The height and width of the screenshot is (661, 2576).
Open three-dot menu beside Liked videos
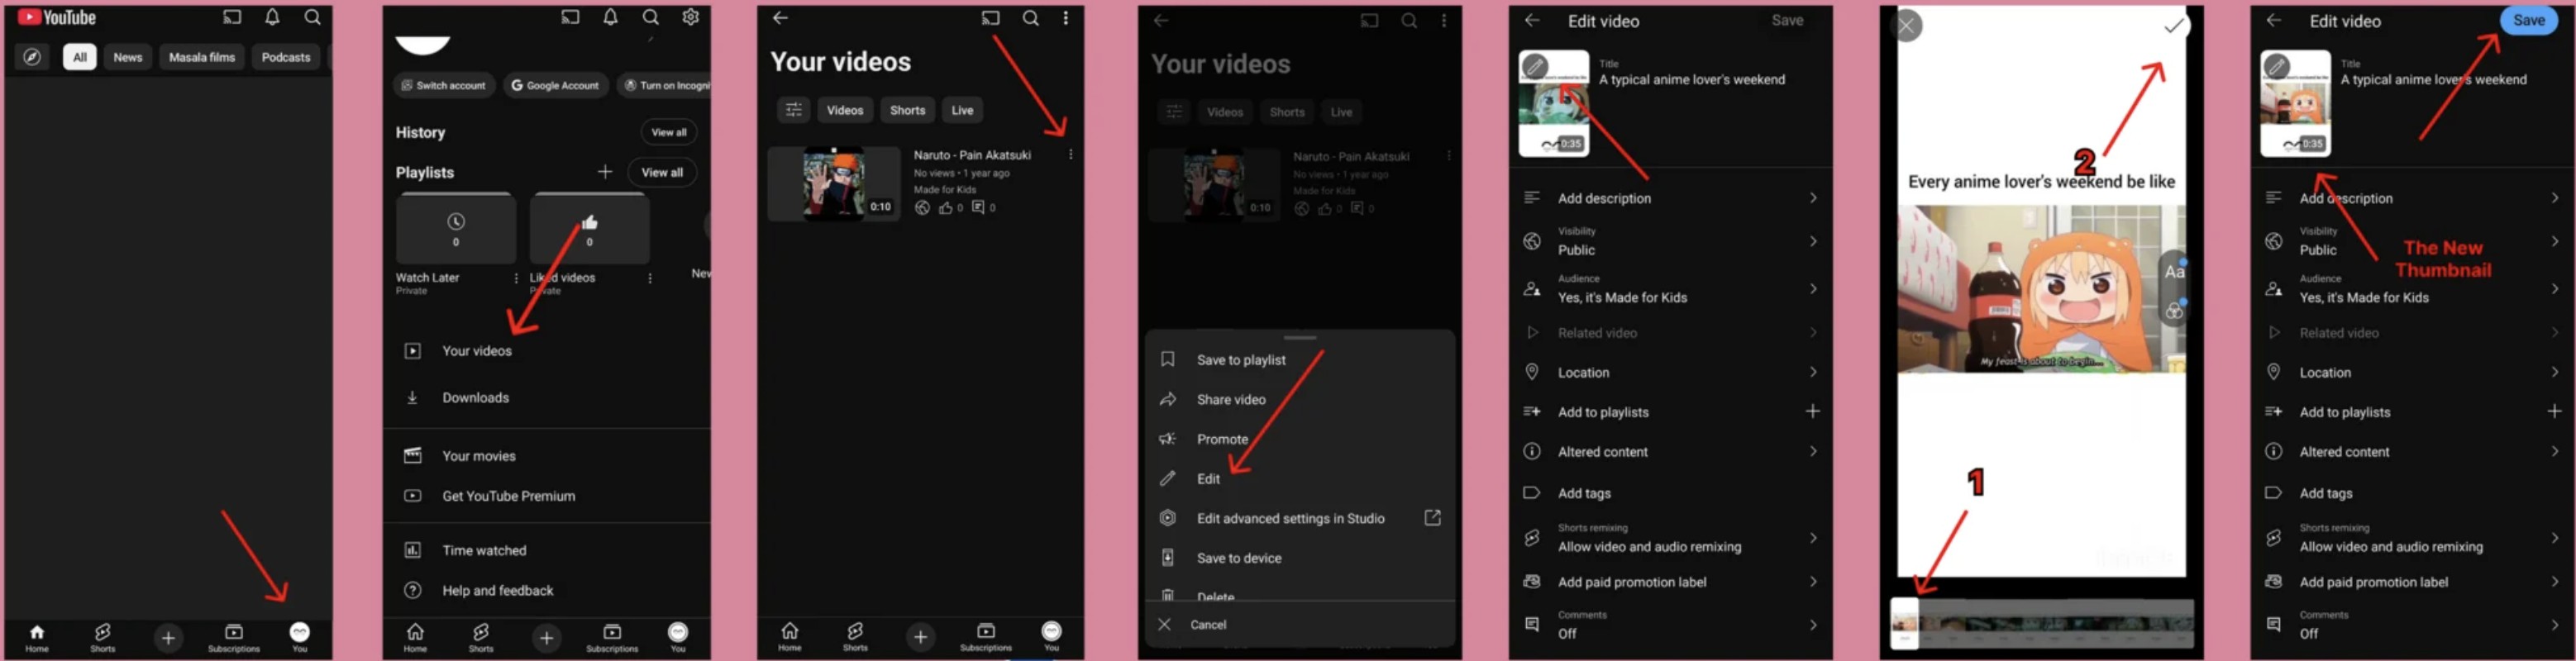pyautogui.click(x=650, y=278)
